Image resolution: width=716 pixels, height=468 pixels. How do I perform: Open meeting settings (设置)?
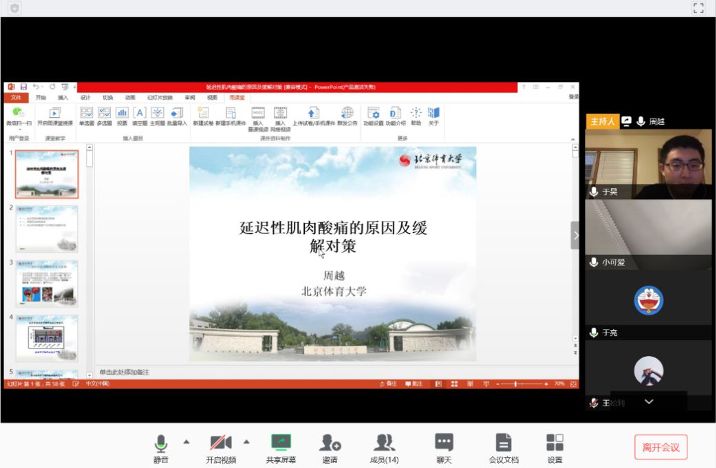coord(555,447)
